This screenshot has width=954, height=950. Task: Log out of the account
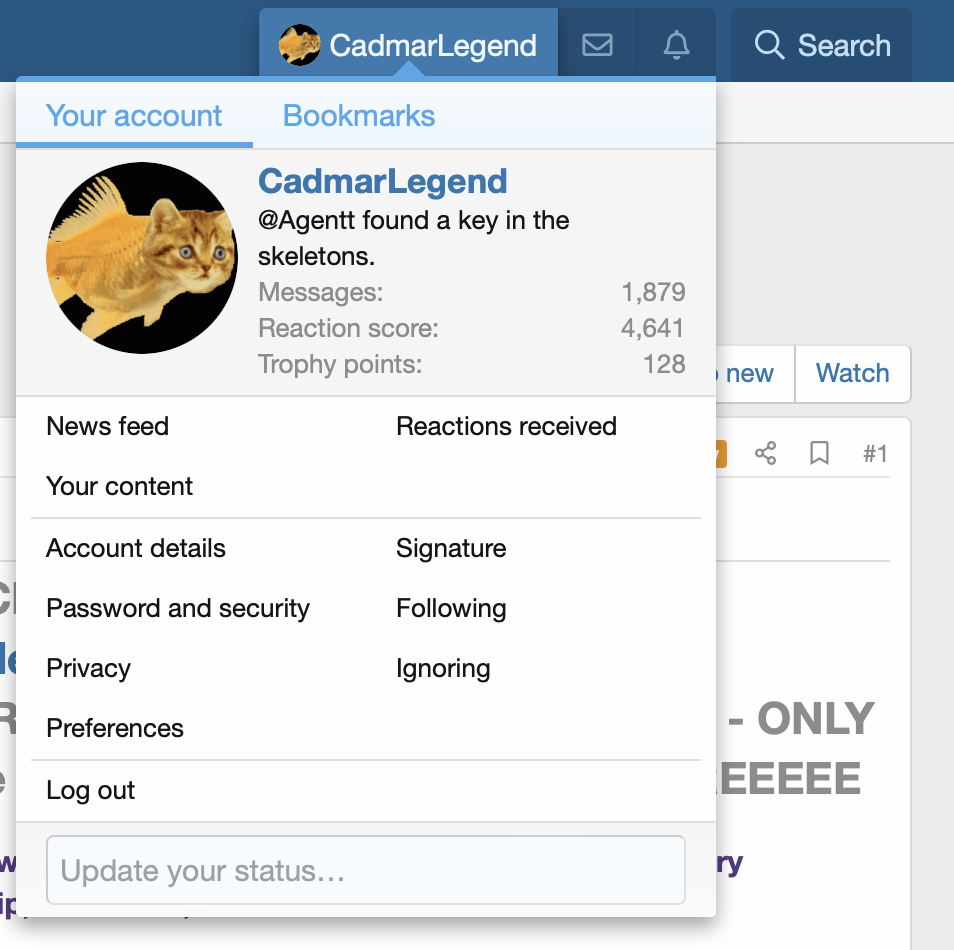91,790
